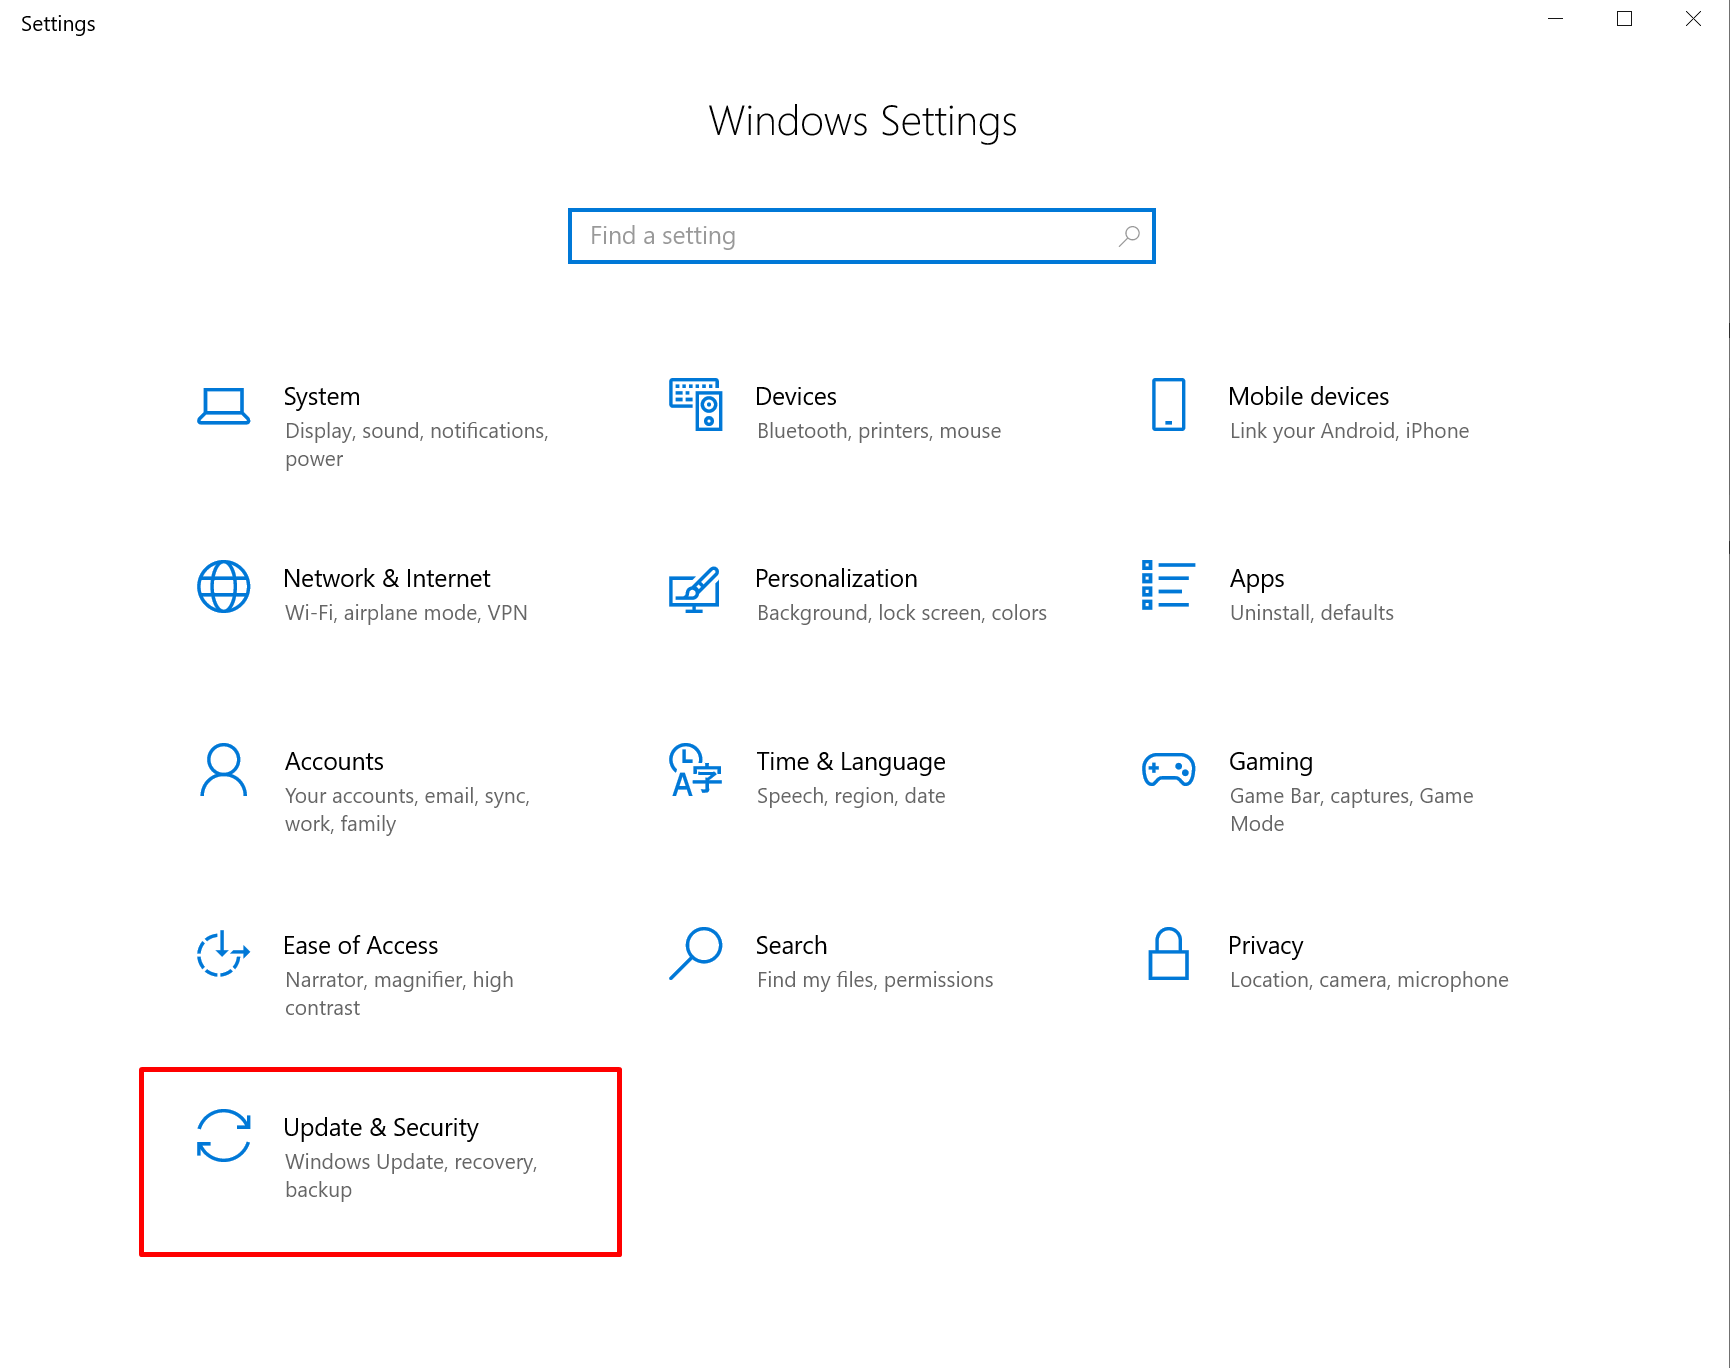Image resolution: width=1730 pixels, height=1368 pixels.
Task: Select the Gaming category title
Action: click(x=1270, y=762)
